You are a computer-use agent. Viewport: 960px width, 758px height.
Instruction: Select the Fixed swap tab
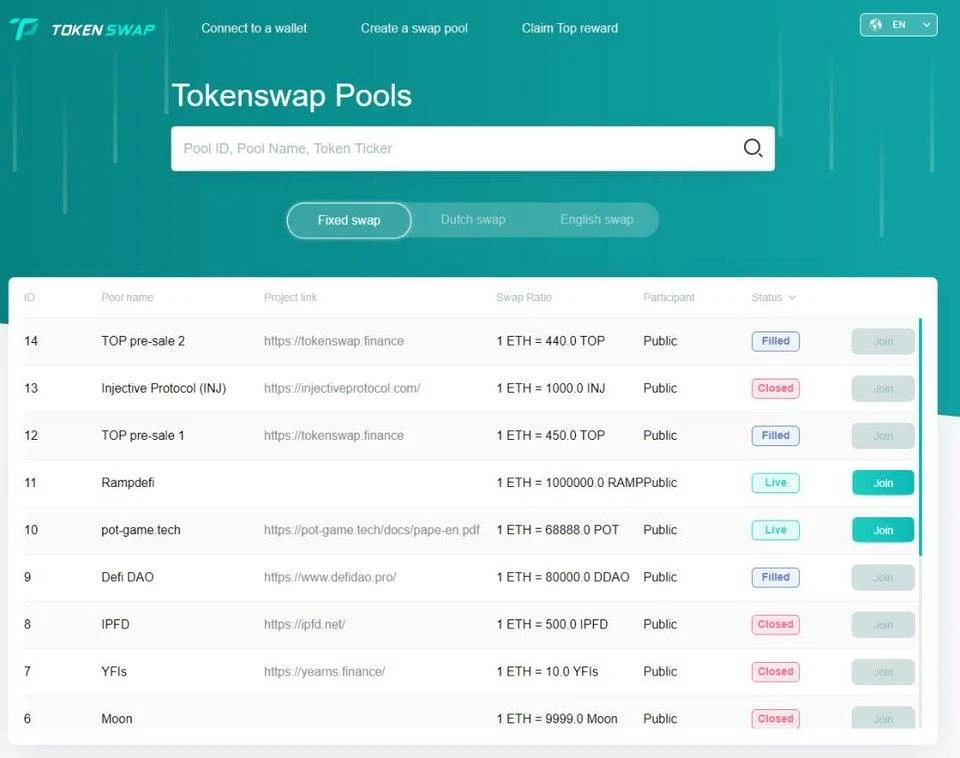pyautogui.click(x=349, y=220)
